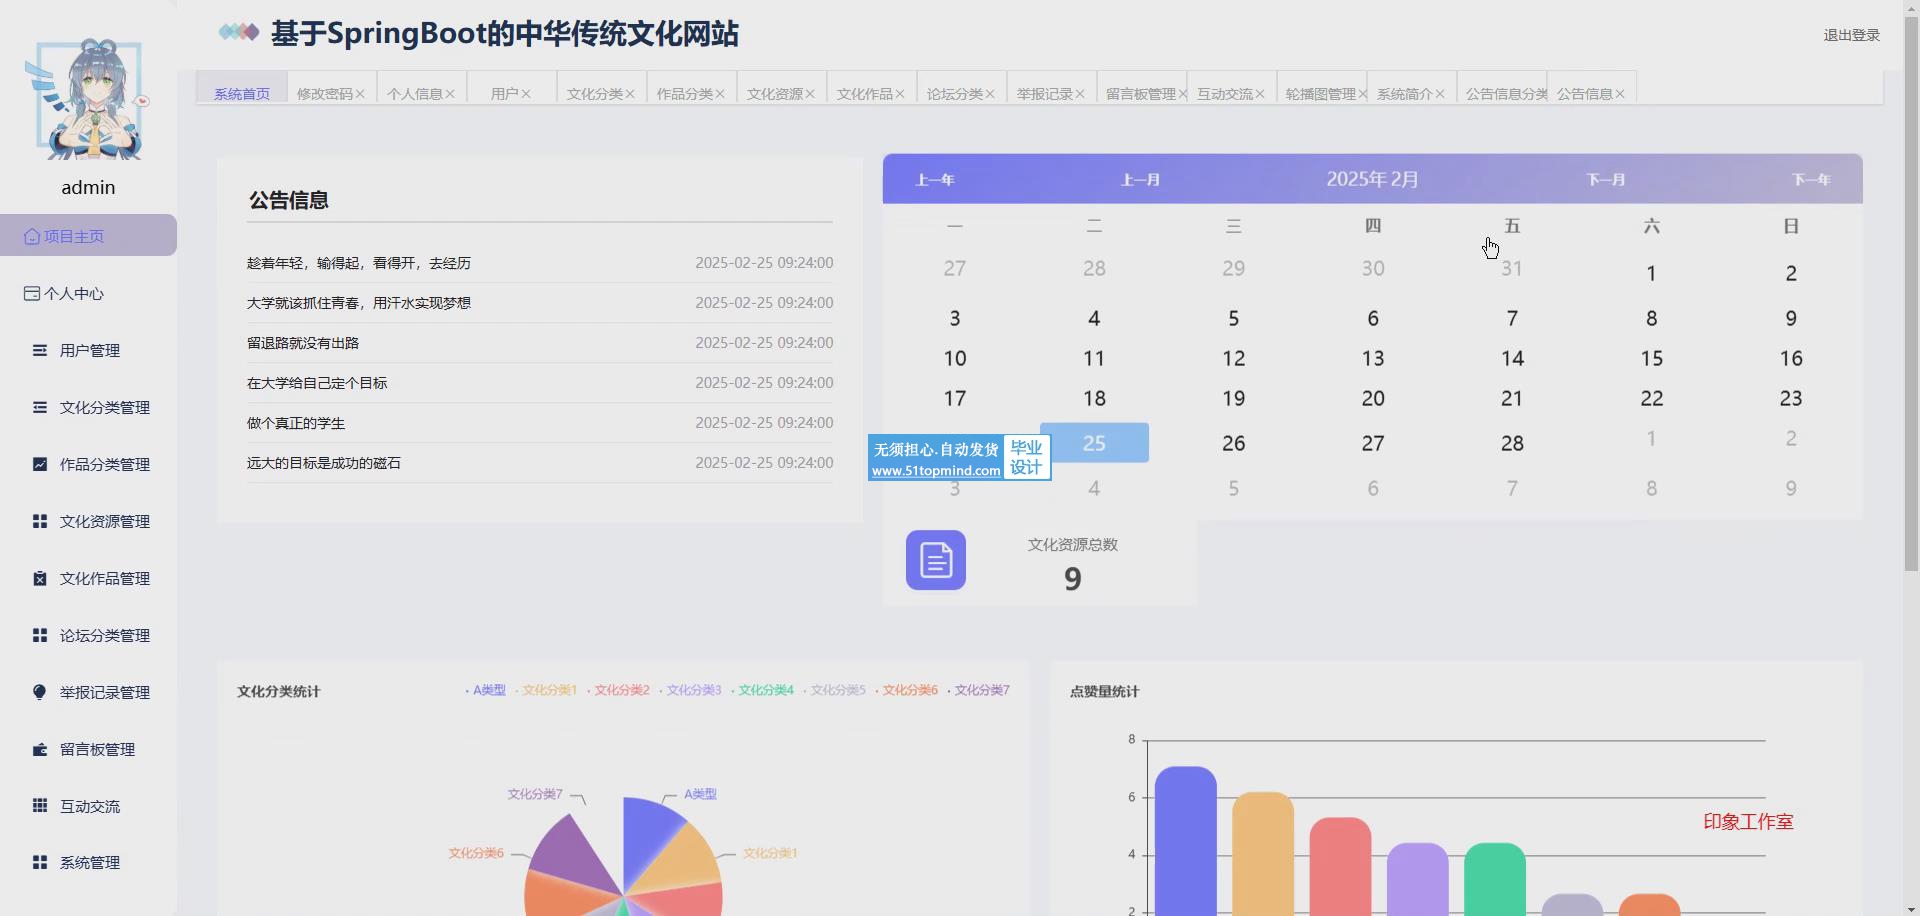
Task: Click the 文化分类管理 list icon
Action: click(40, 407)
